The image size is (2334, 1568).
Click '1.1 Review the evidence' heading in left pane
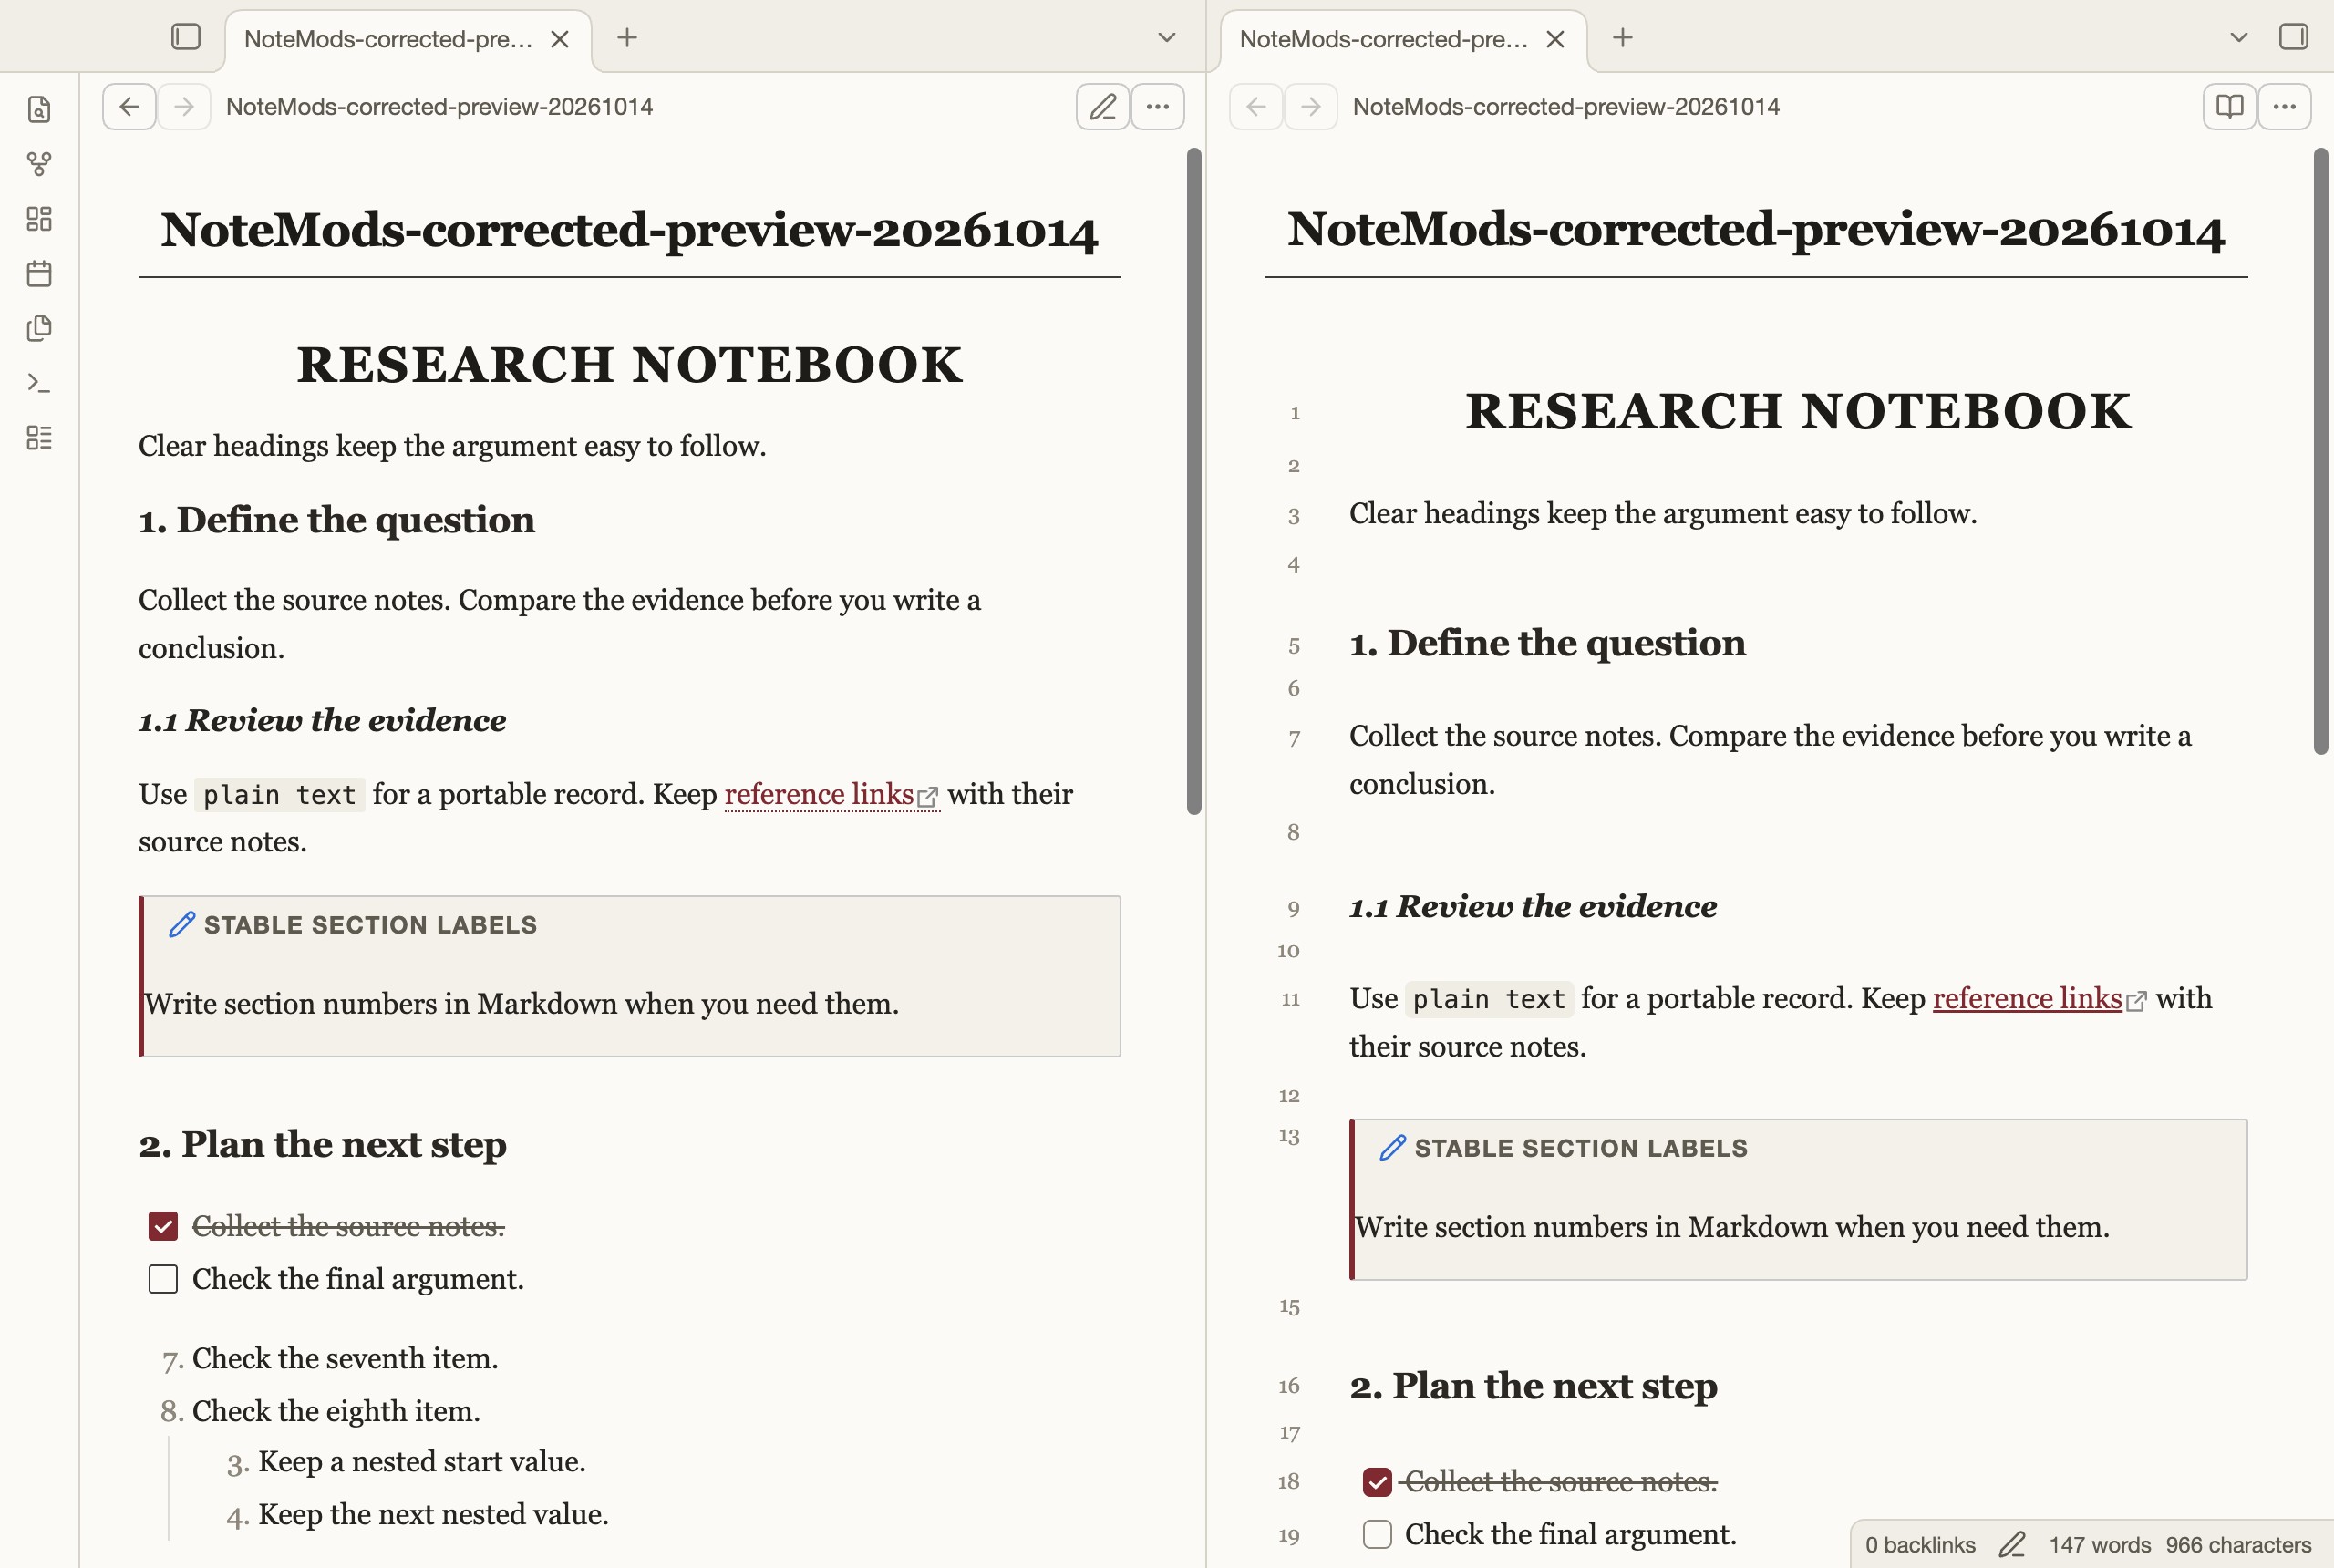(322, 720)
